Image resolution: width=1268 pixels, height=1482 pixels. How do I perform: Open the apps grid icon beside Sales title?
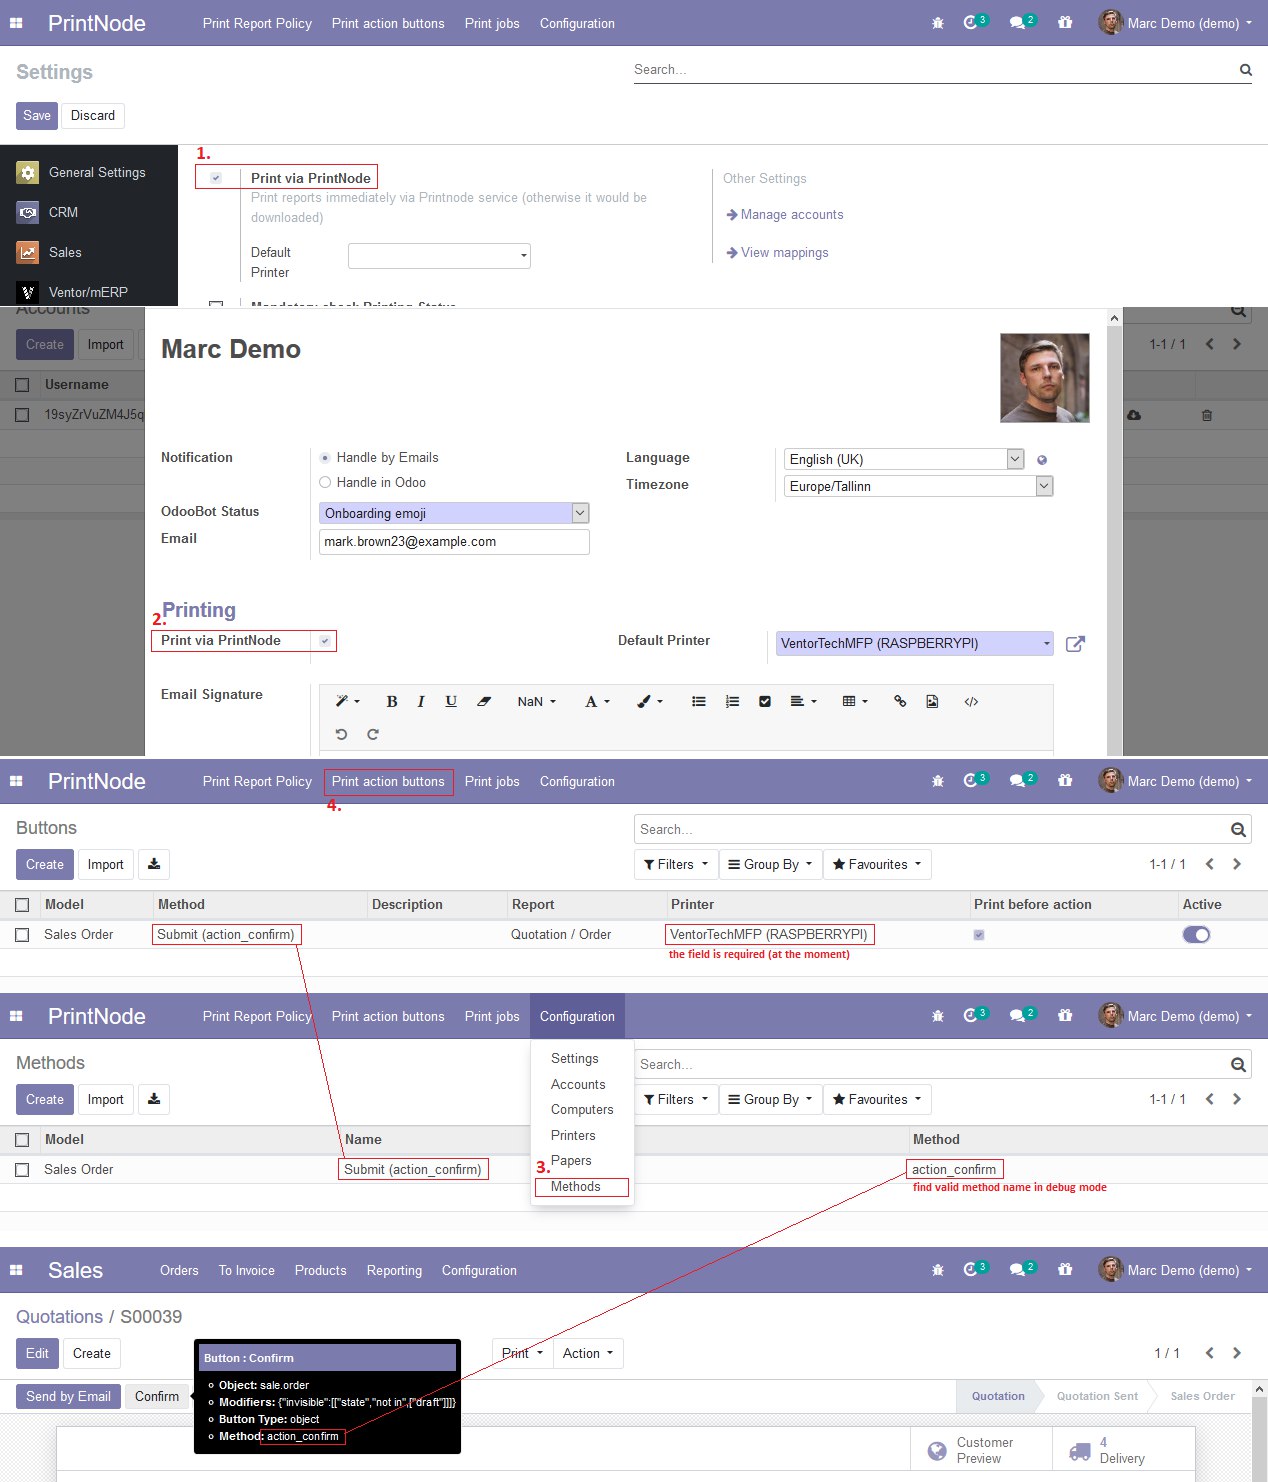coord(16,1270)
